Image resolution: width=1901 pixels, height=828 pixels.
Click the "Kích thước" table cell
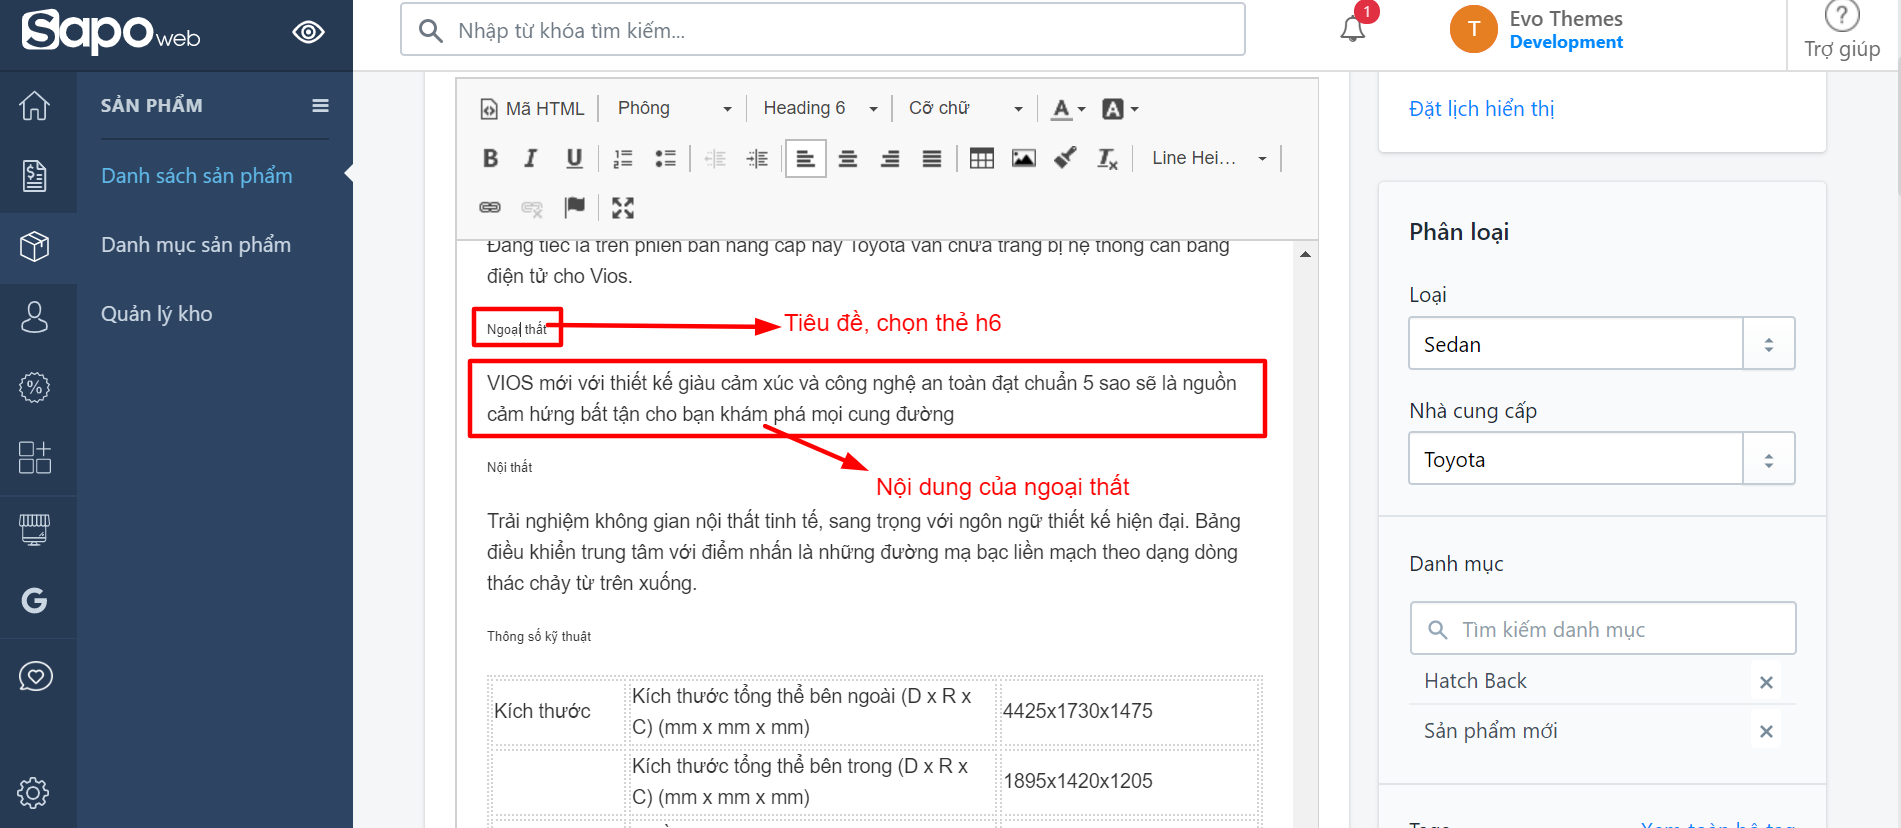tap(558, 711)
